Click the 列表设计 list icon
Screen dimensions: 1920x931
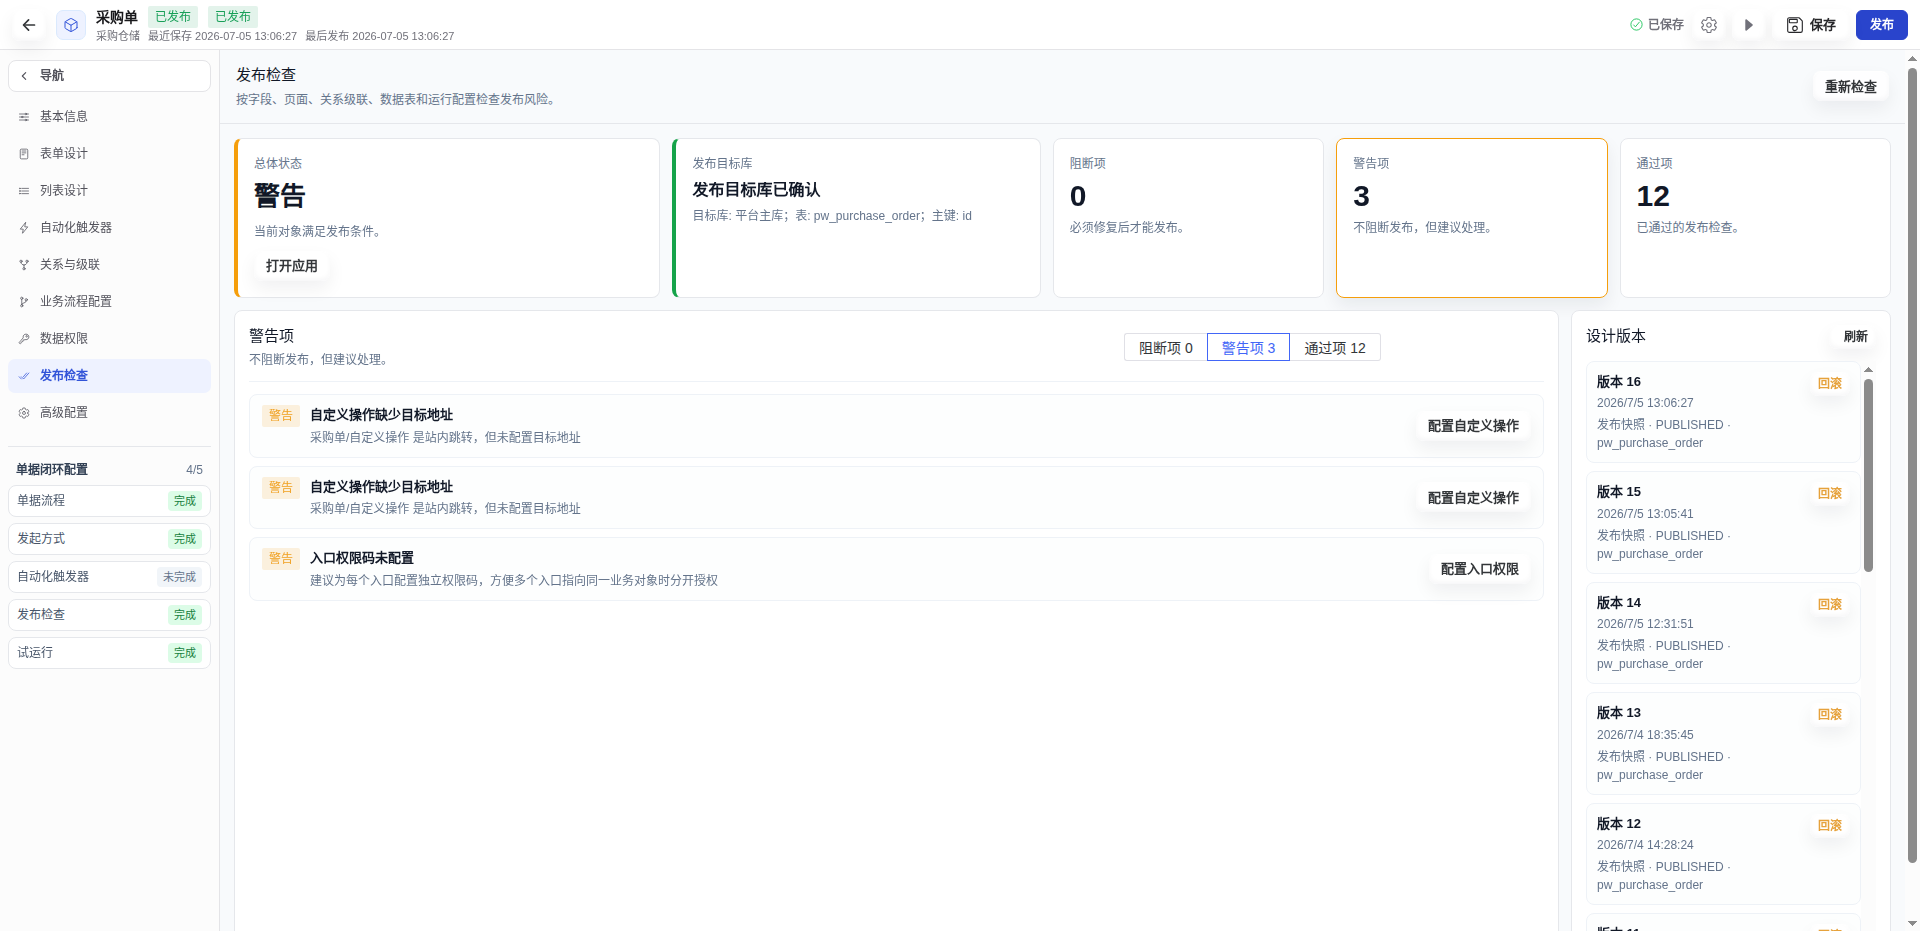click(x=24, y=191)
